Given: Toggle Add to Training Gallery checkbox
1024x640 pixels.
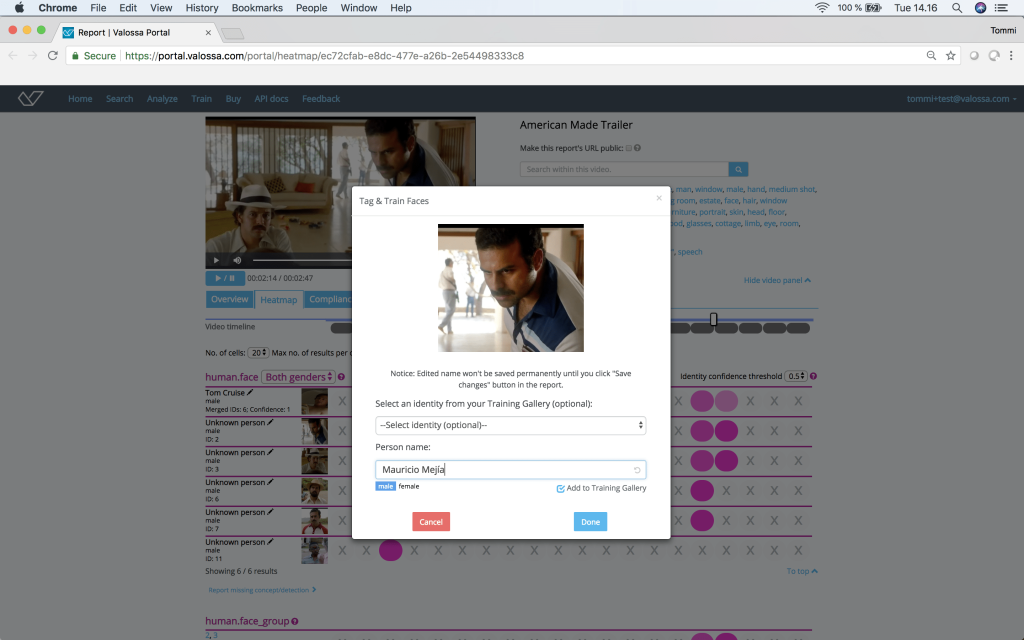Looking at the screenshot, I should point(560,488).
